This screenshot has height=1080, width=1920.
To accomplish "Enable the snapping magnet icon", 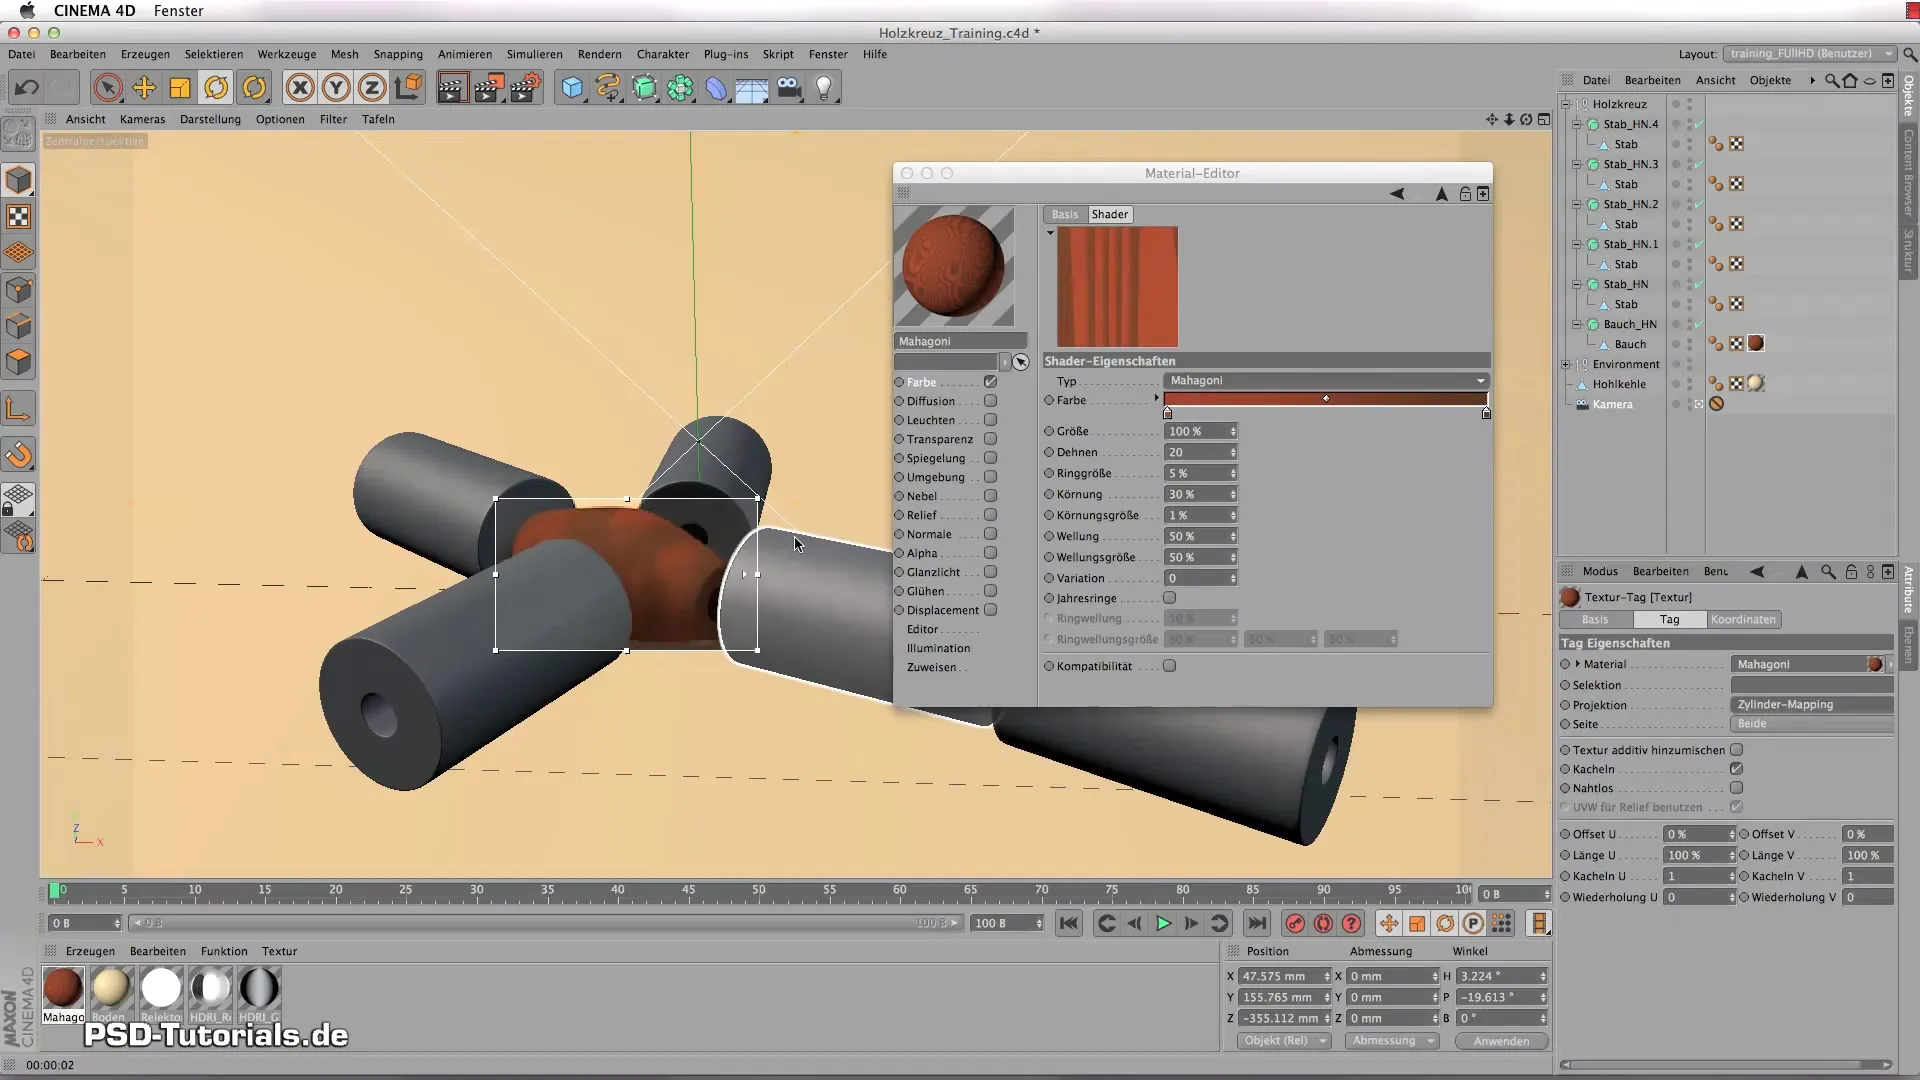I will click(19, 455).
